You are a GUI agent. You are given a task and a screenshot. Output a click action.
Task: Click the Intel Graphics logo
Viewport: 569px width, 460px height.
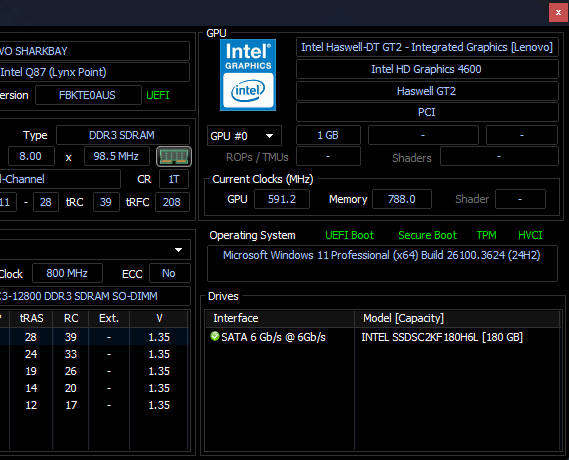248,75
